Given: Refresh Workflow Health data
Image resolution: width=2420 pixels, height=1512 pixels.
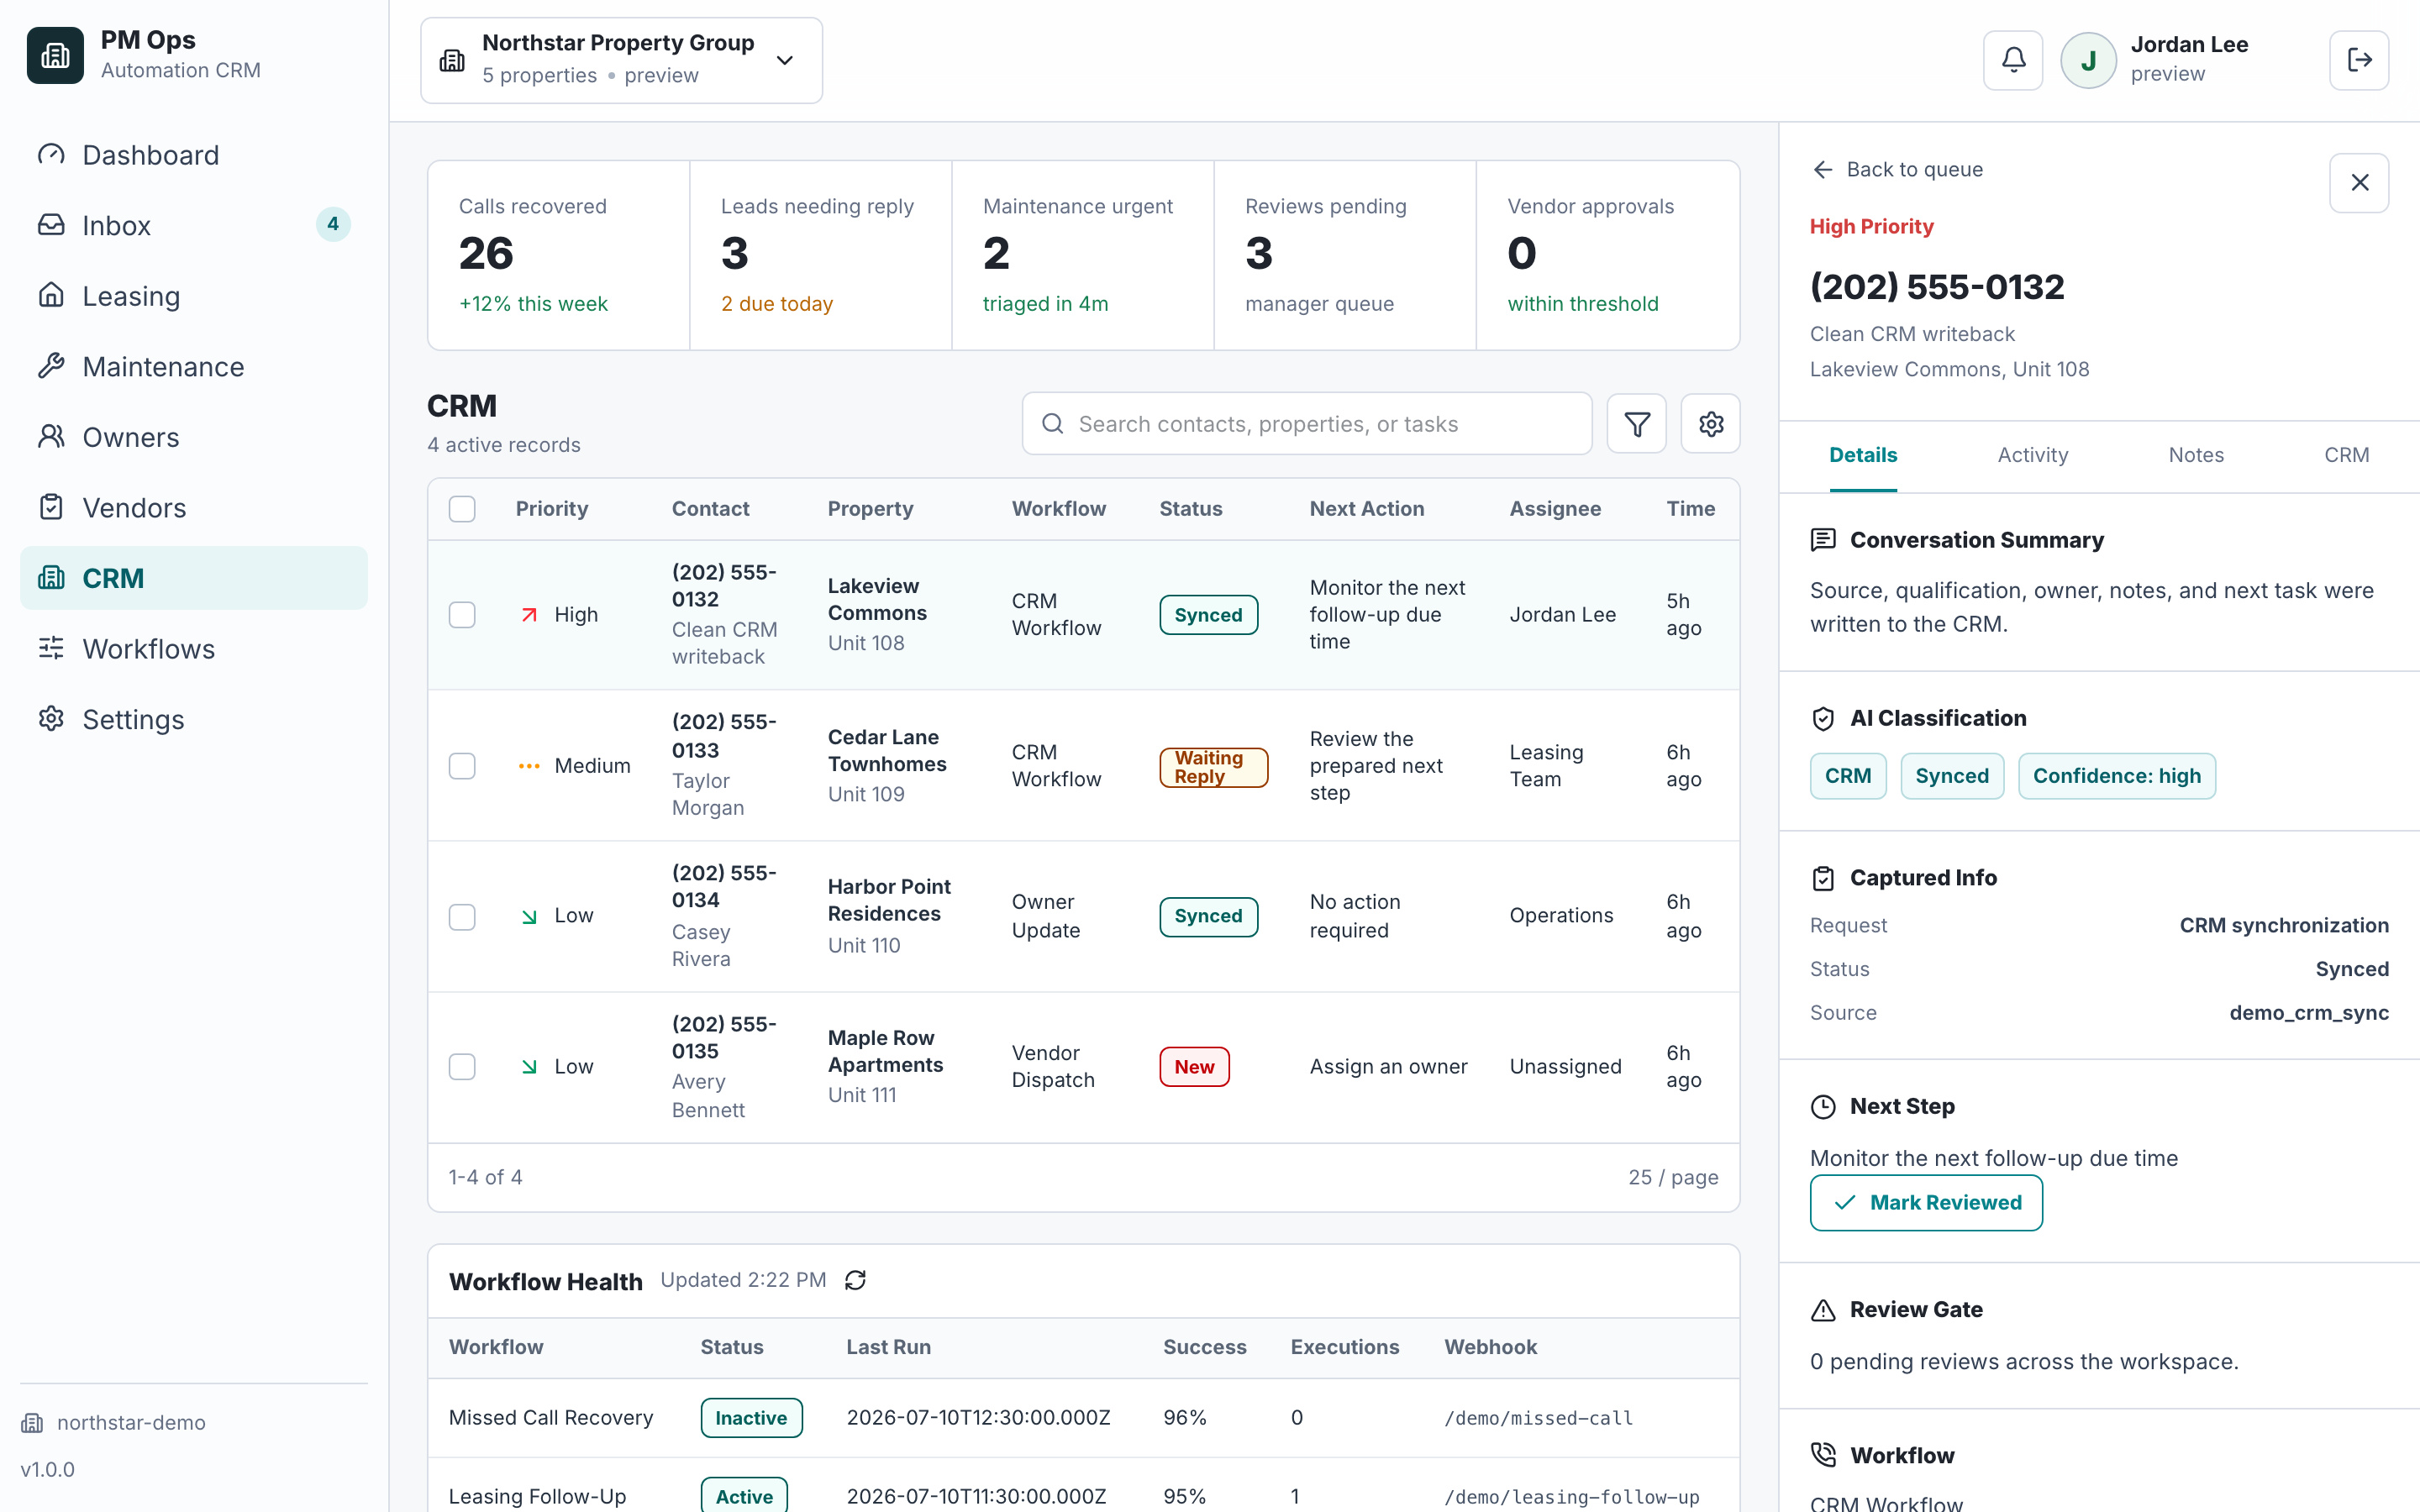Looking at the screenshot, I should 855,1280.
